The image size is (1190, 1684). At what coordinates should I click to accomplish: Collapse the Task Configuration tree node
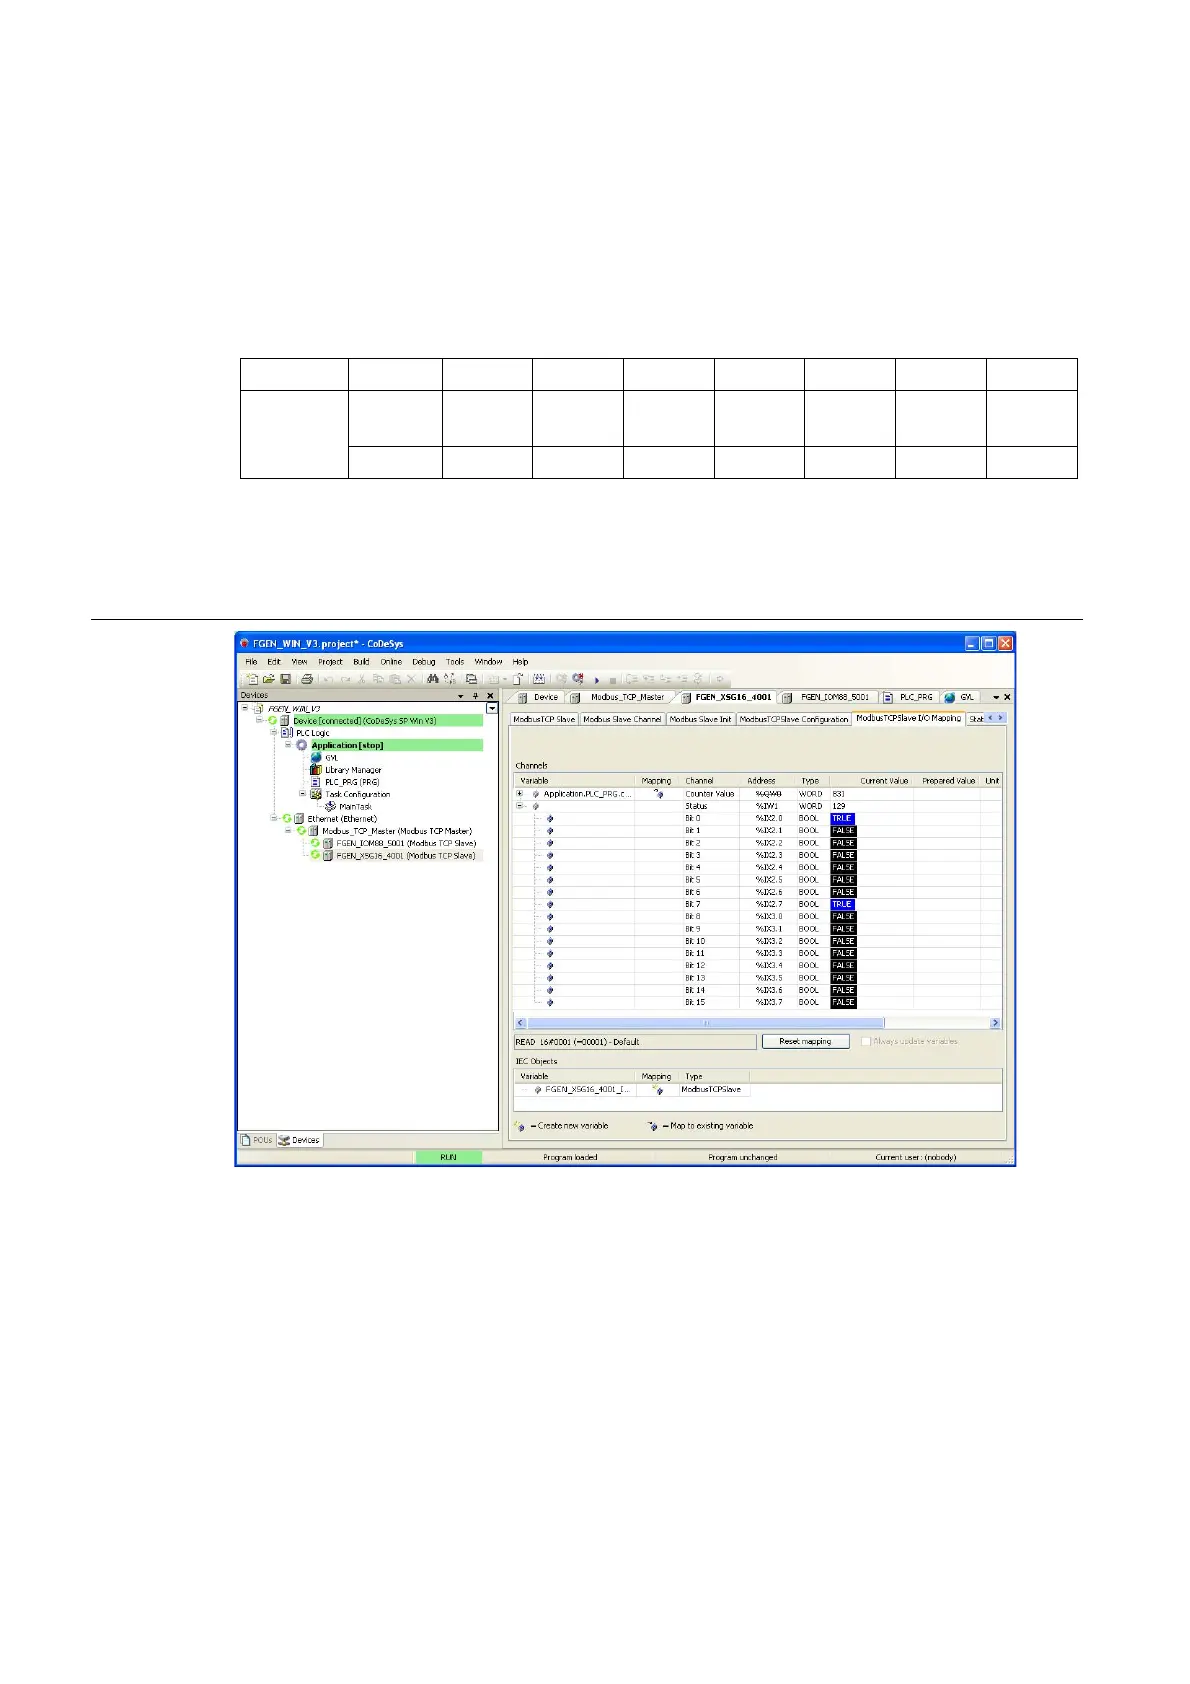302,794
